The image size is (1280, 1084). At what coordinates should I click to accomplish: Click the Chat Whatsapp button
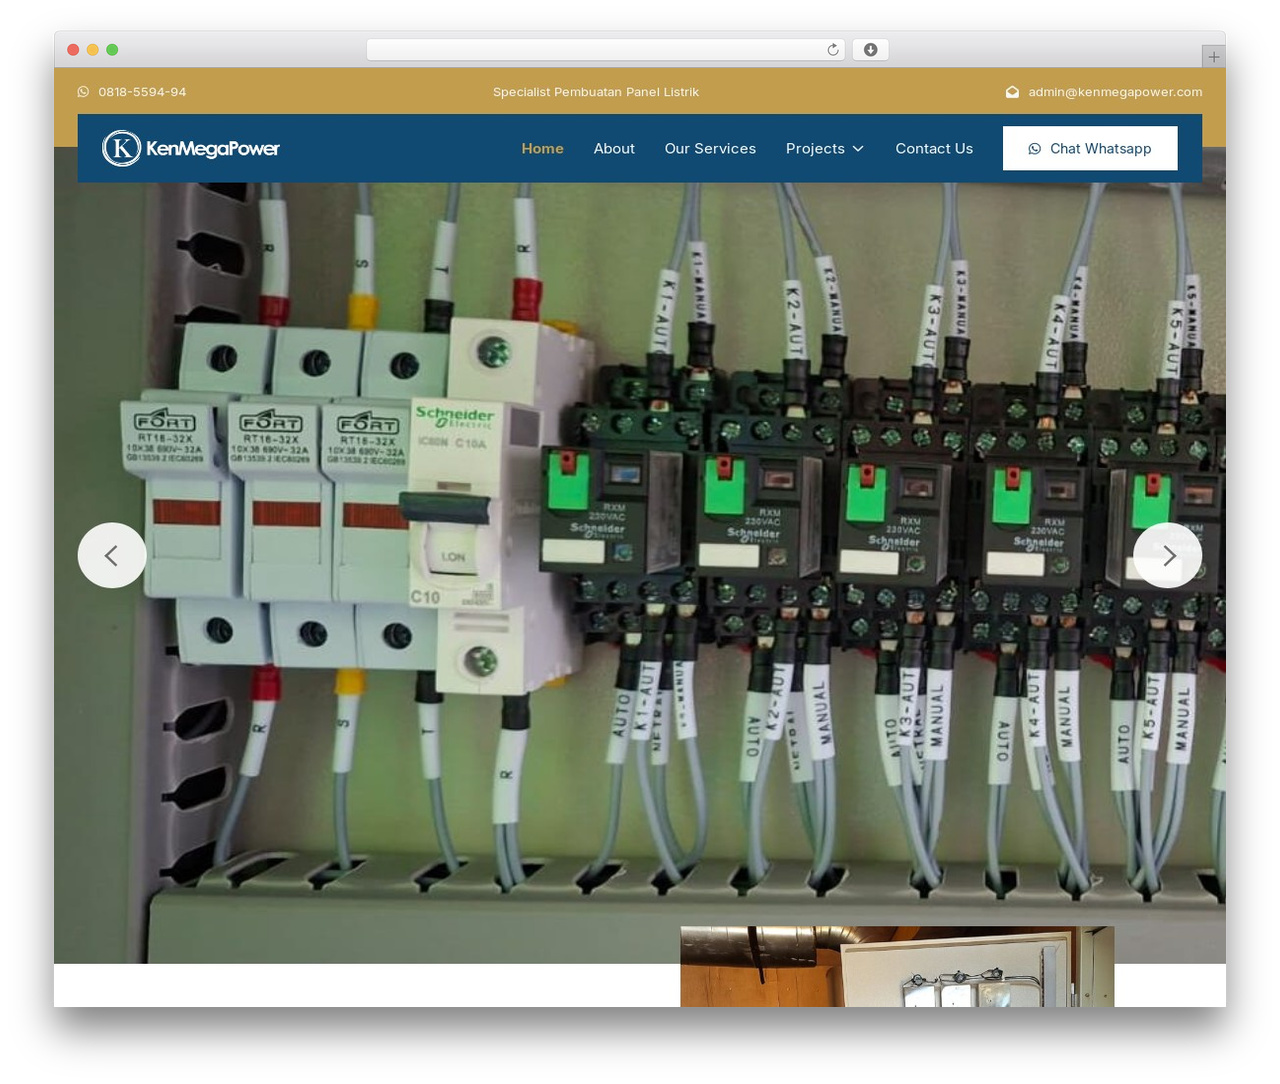click(x=1090, y=148)
